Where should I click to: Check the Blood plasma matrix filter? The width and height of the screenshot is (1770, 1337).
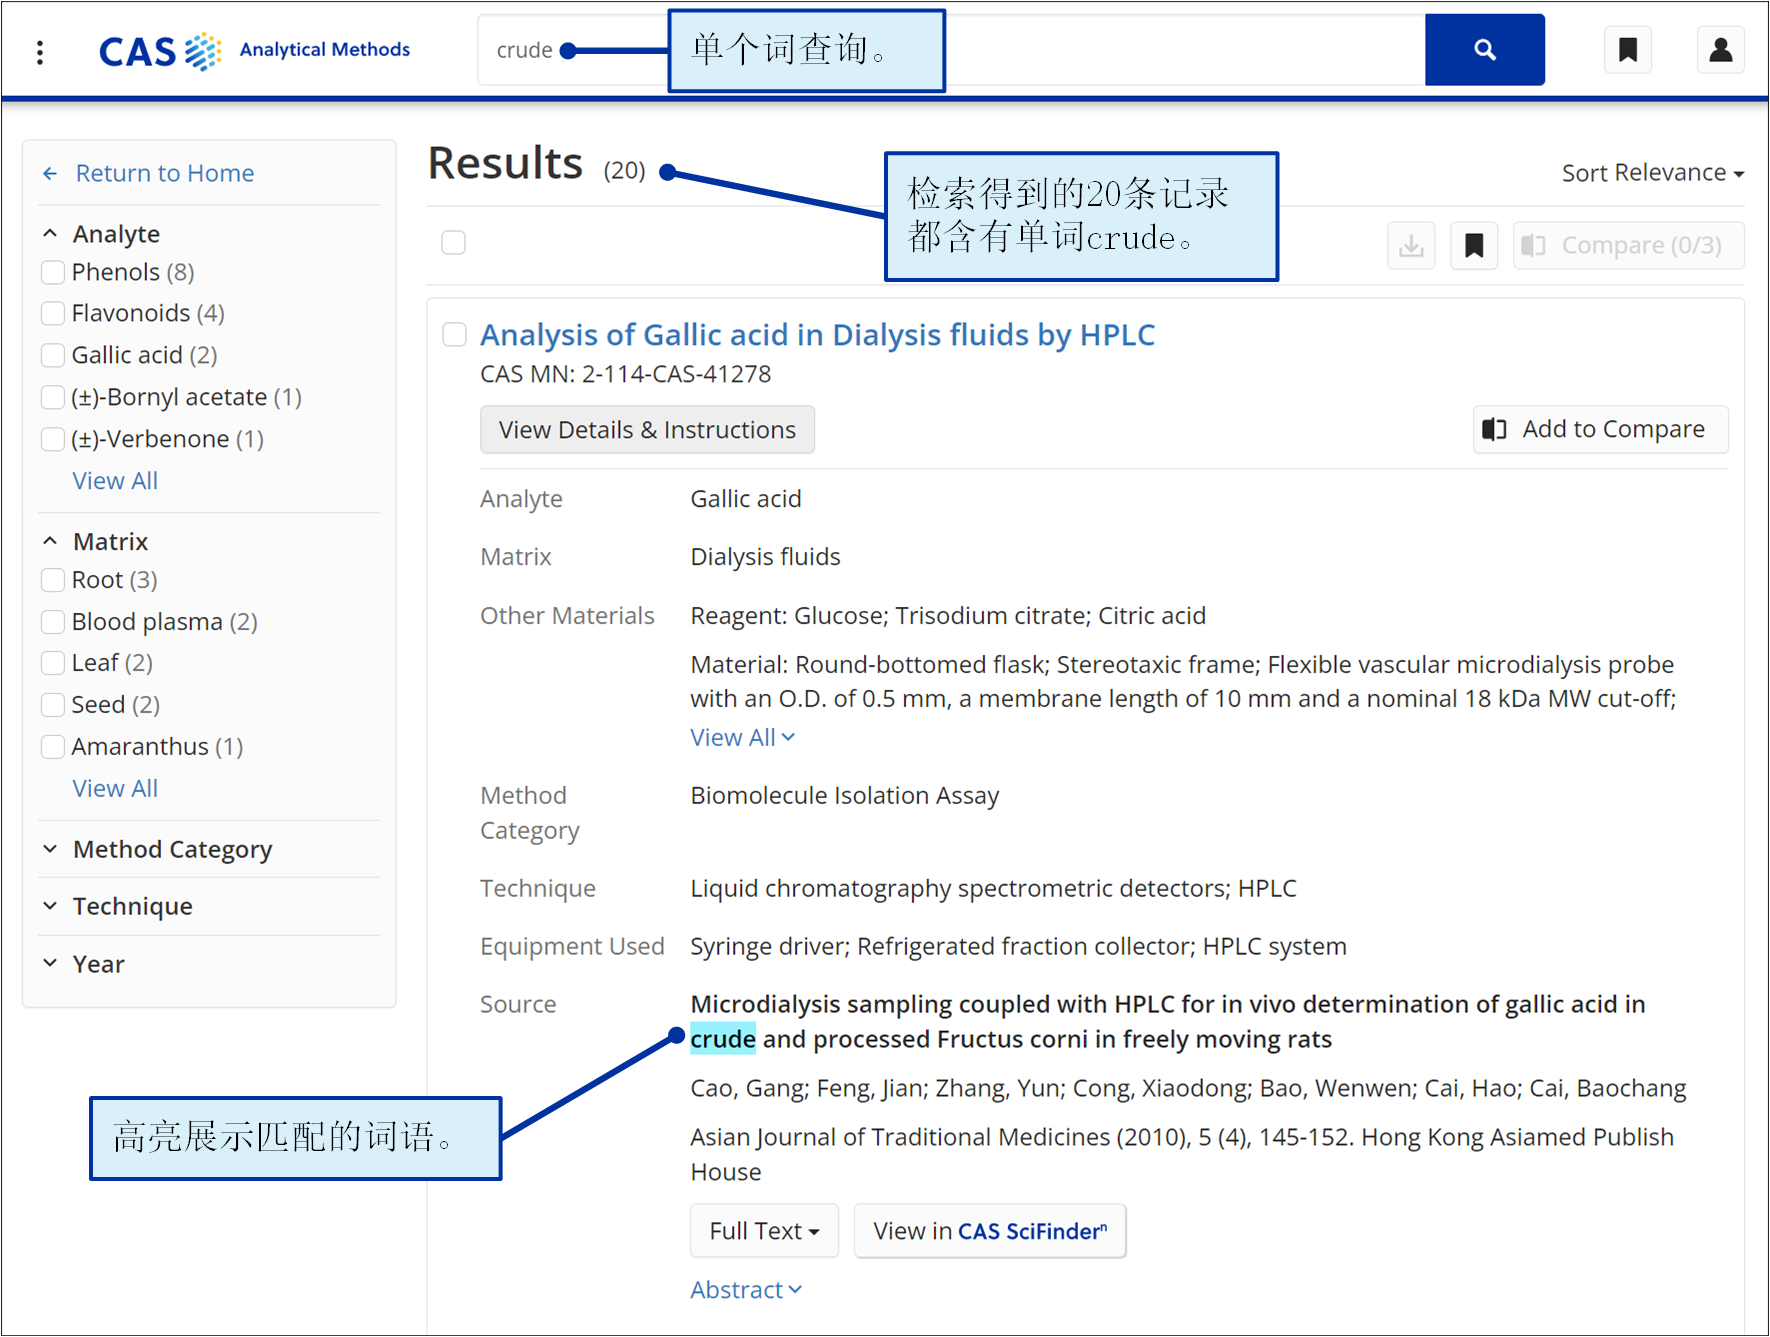point(53,622)
